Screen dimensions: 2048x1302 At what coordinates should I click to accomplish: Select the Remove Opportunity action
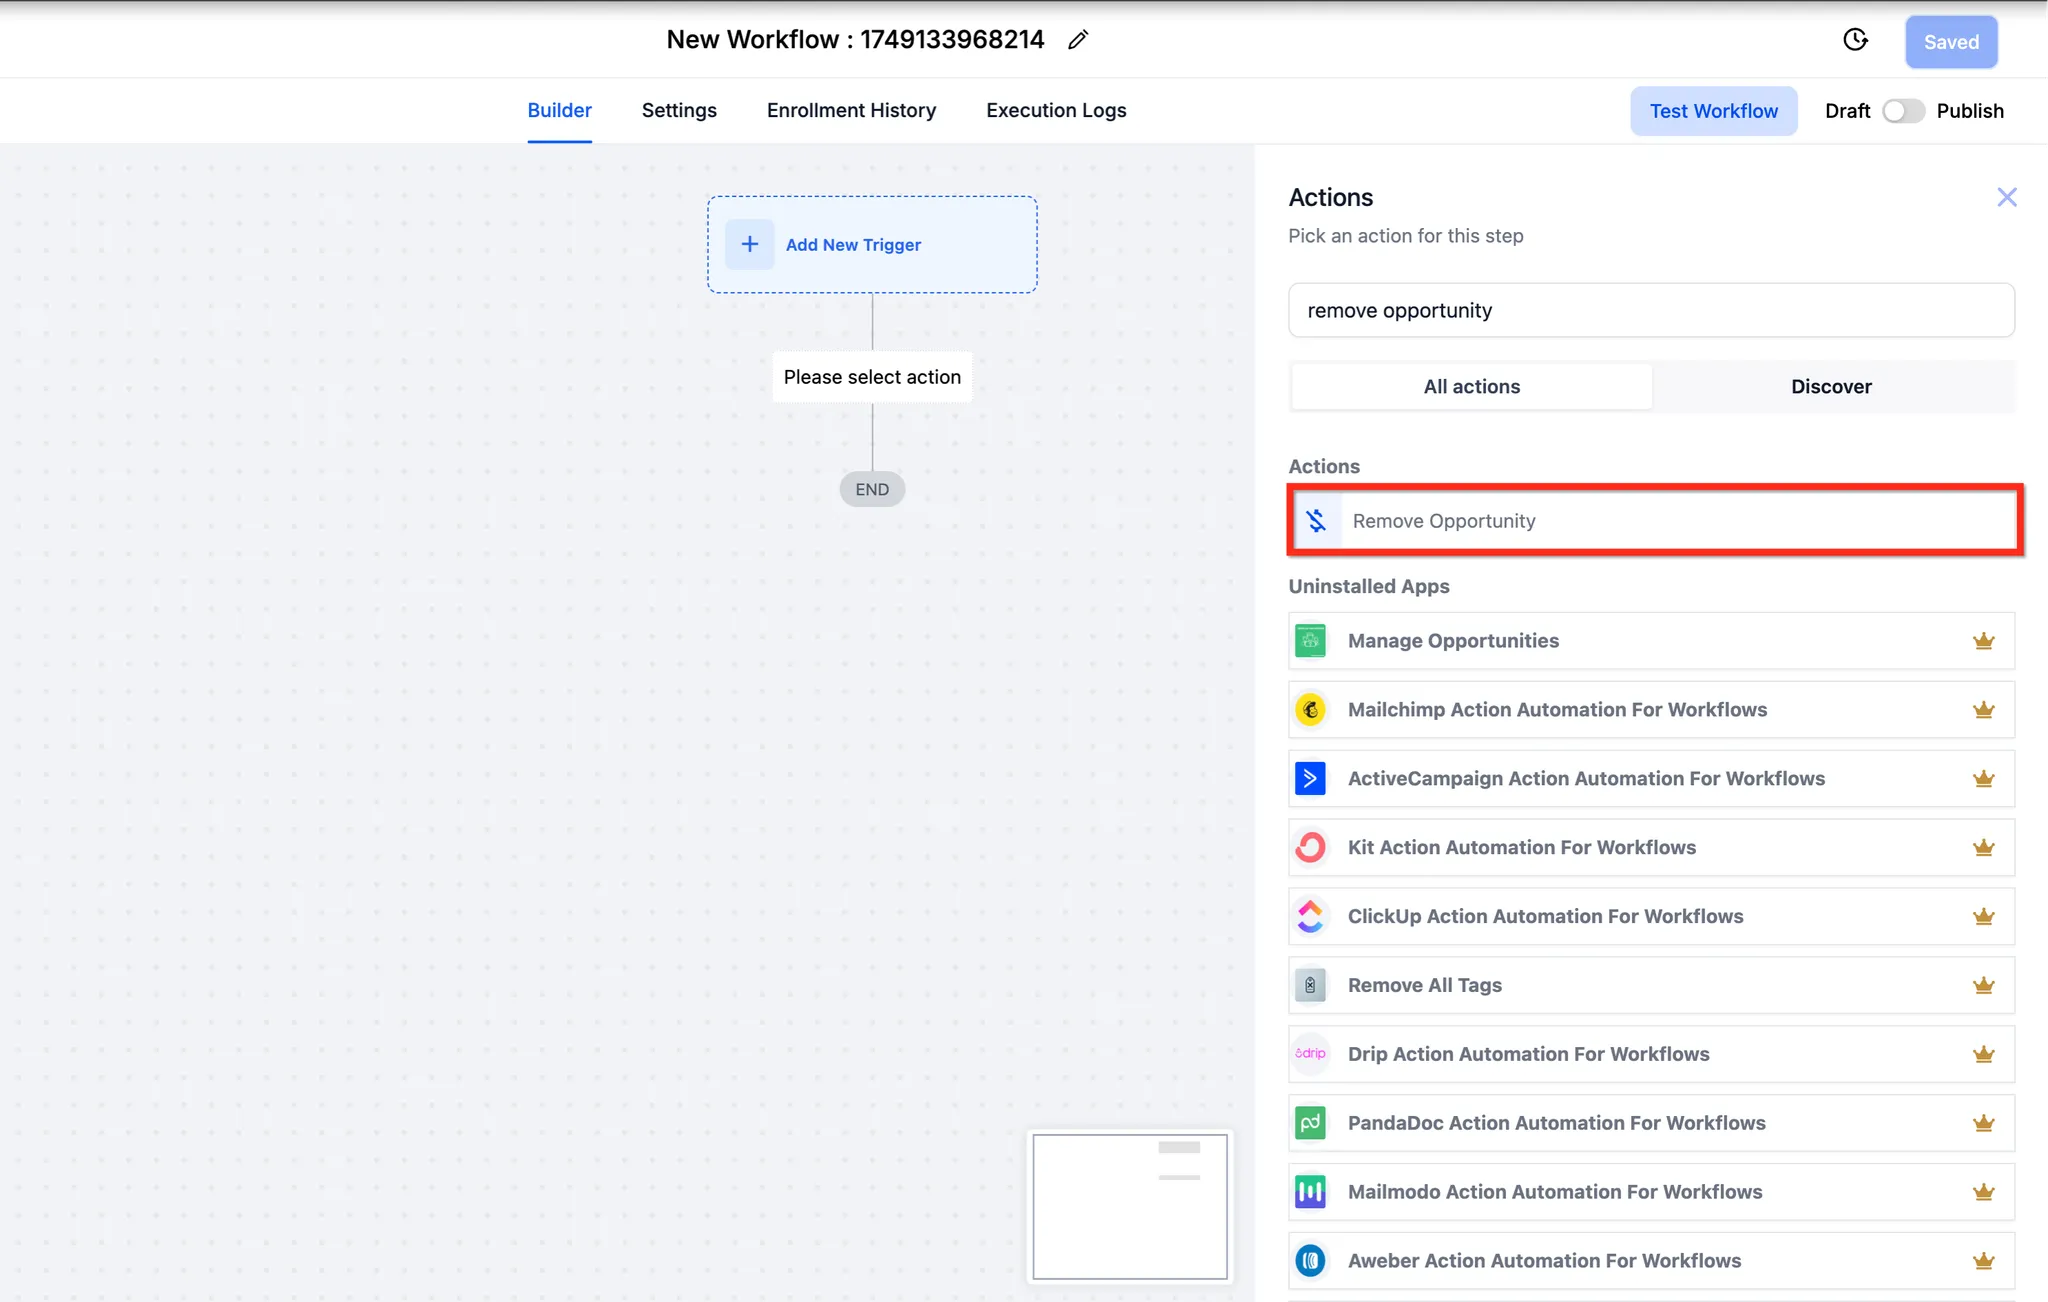(x=1654, y=520)
